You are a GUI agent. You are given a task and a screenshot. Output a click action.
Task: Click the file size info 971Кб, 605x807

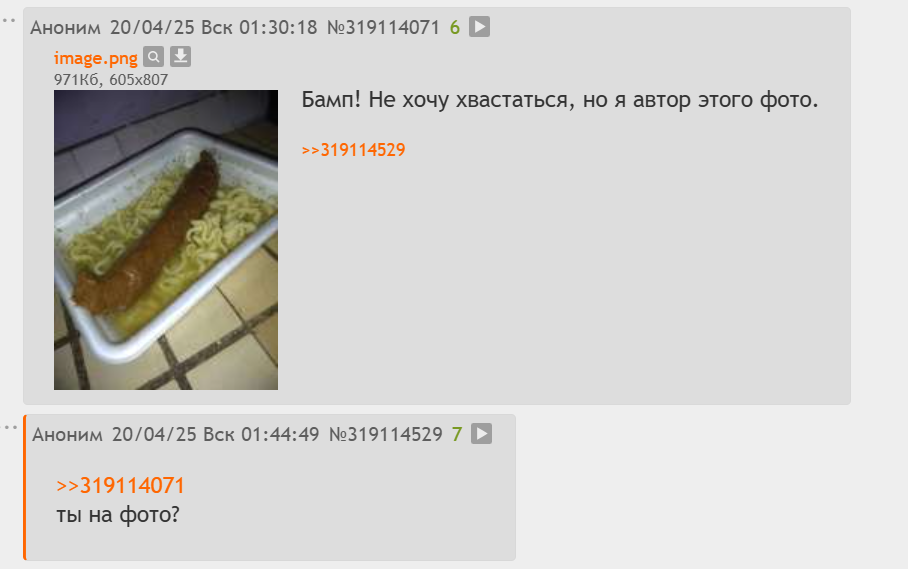pos(111,79)
